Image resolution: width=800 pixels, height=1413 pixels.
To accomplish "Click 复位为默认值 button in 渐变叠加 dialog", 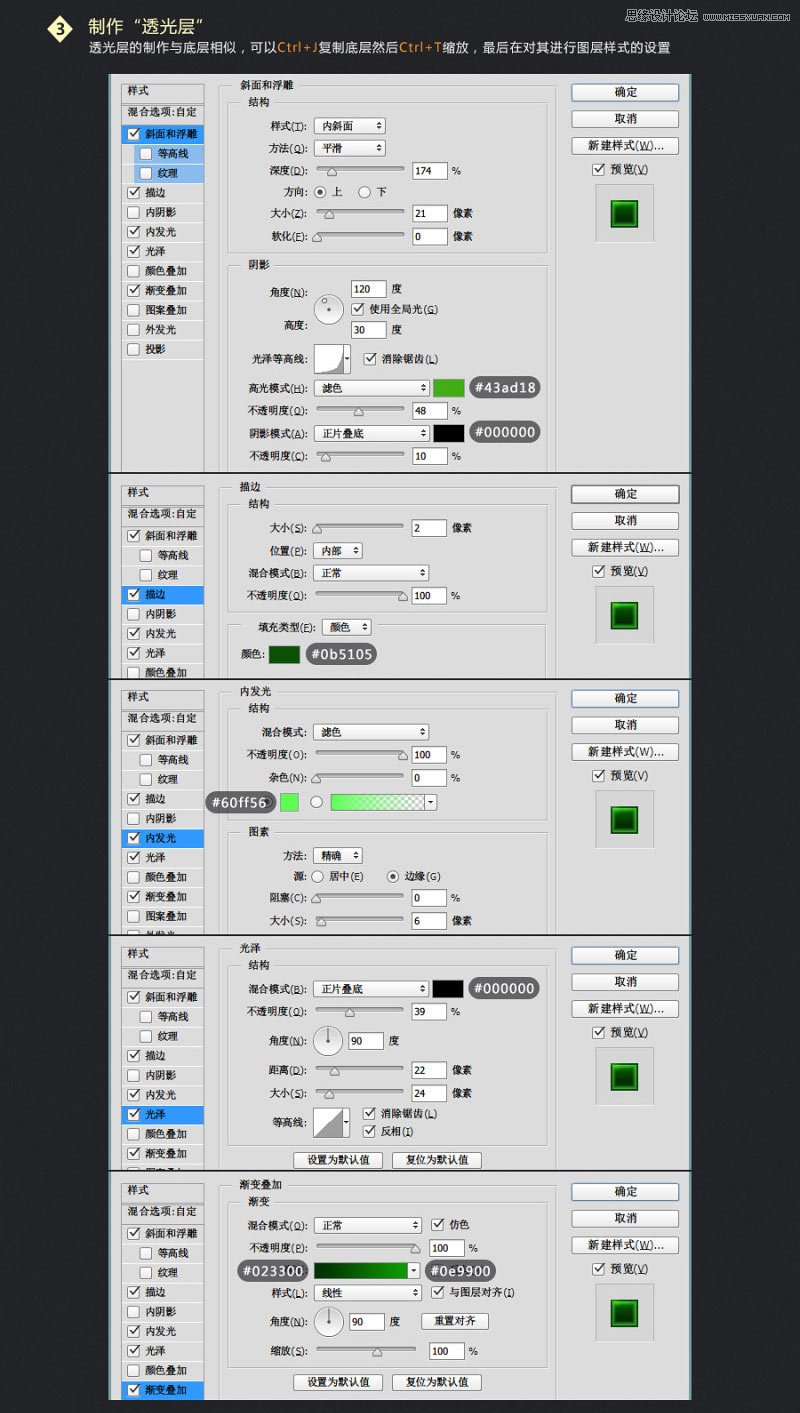I will (437, 1382).
